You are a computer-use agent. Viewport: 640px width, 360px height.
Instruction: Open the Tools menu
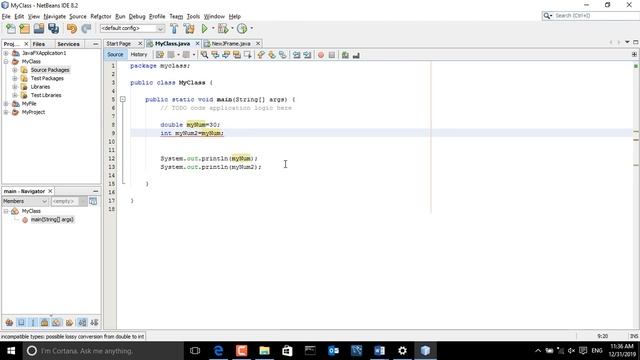point(193,16)
